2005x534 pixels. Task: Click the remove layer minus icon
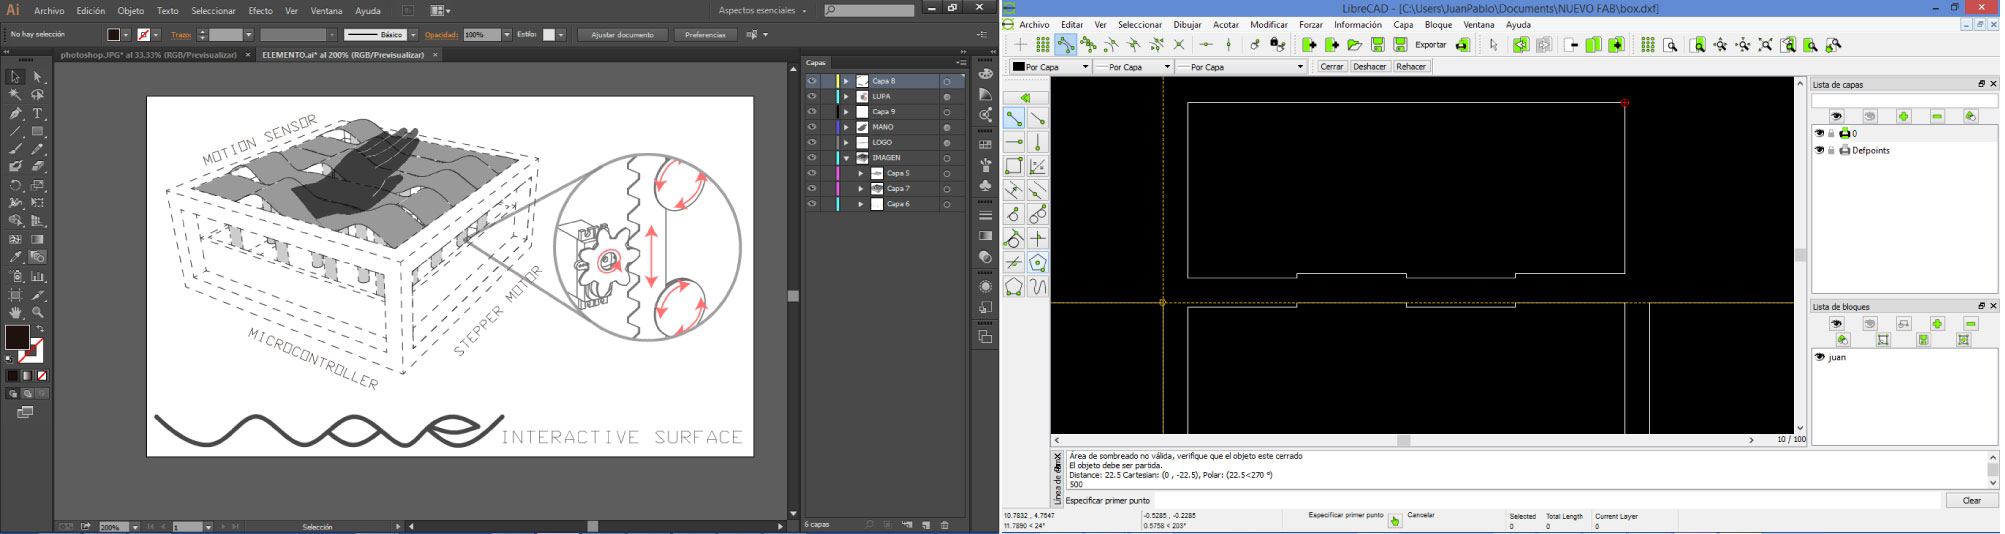point(1937,117)
